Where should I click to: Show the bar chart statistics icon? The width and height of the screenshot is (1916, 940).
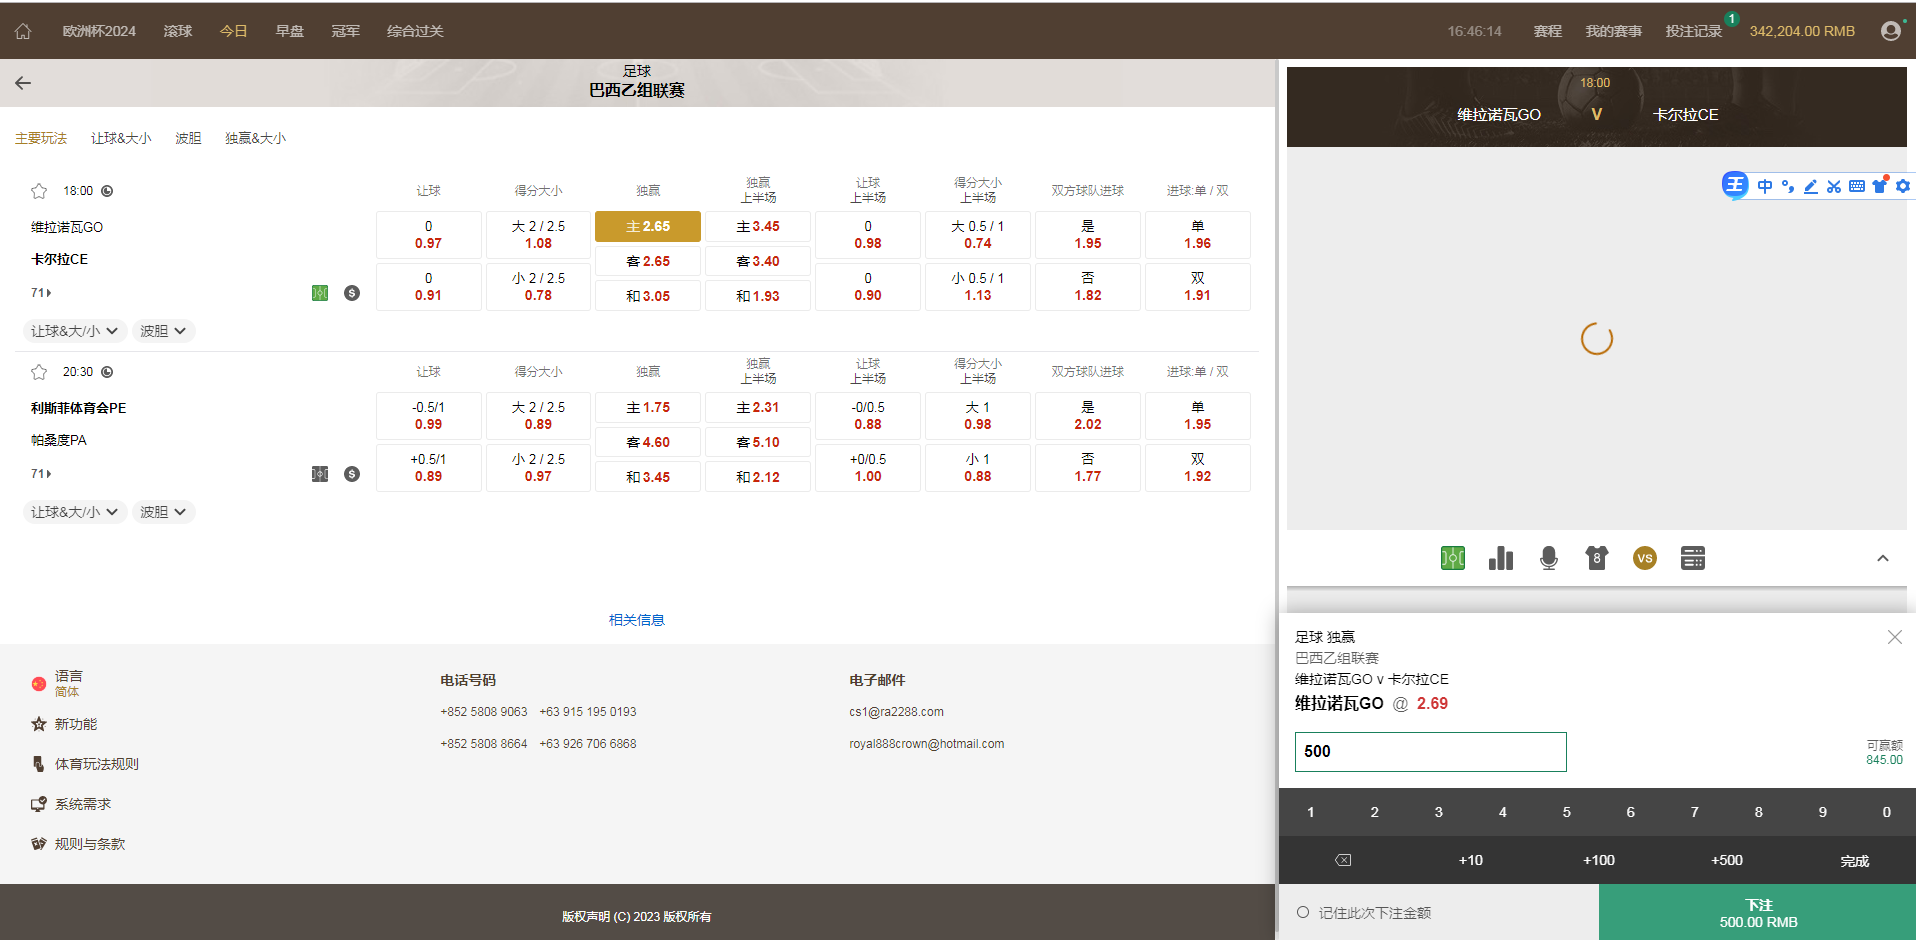pyautogui.click(x=1500, y=558)
